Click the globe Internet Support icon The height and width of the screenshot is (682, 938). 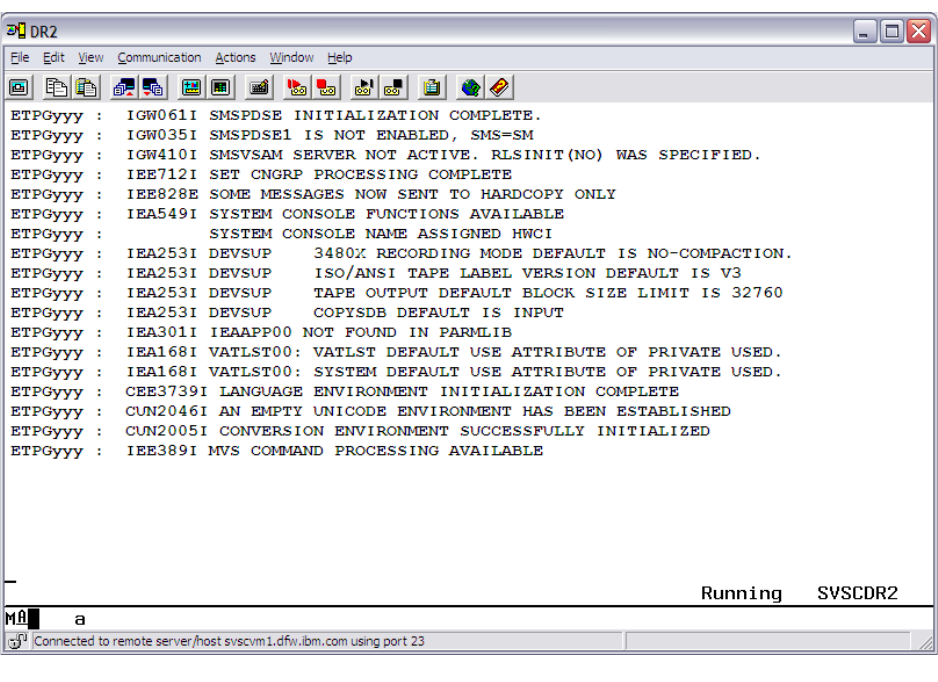pyautogui.click(x=470, y=88)
